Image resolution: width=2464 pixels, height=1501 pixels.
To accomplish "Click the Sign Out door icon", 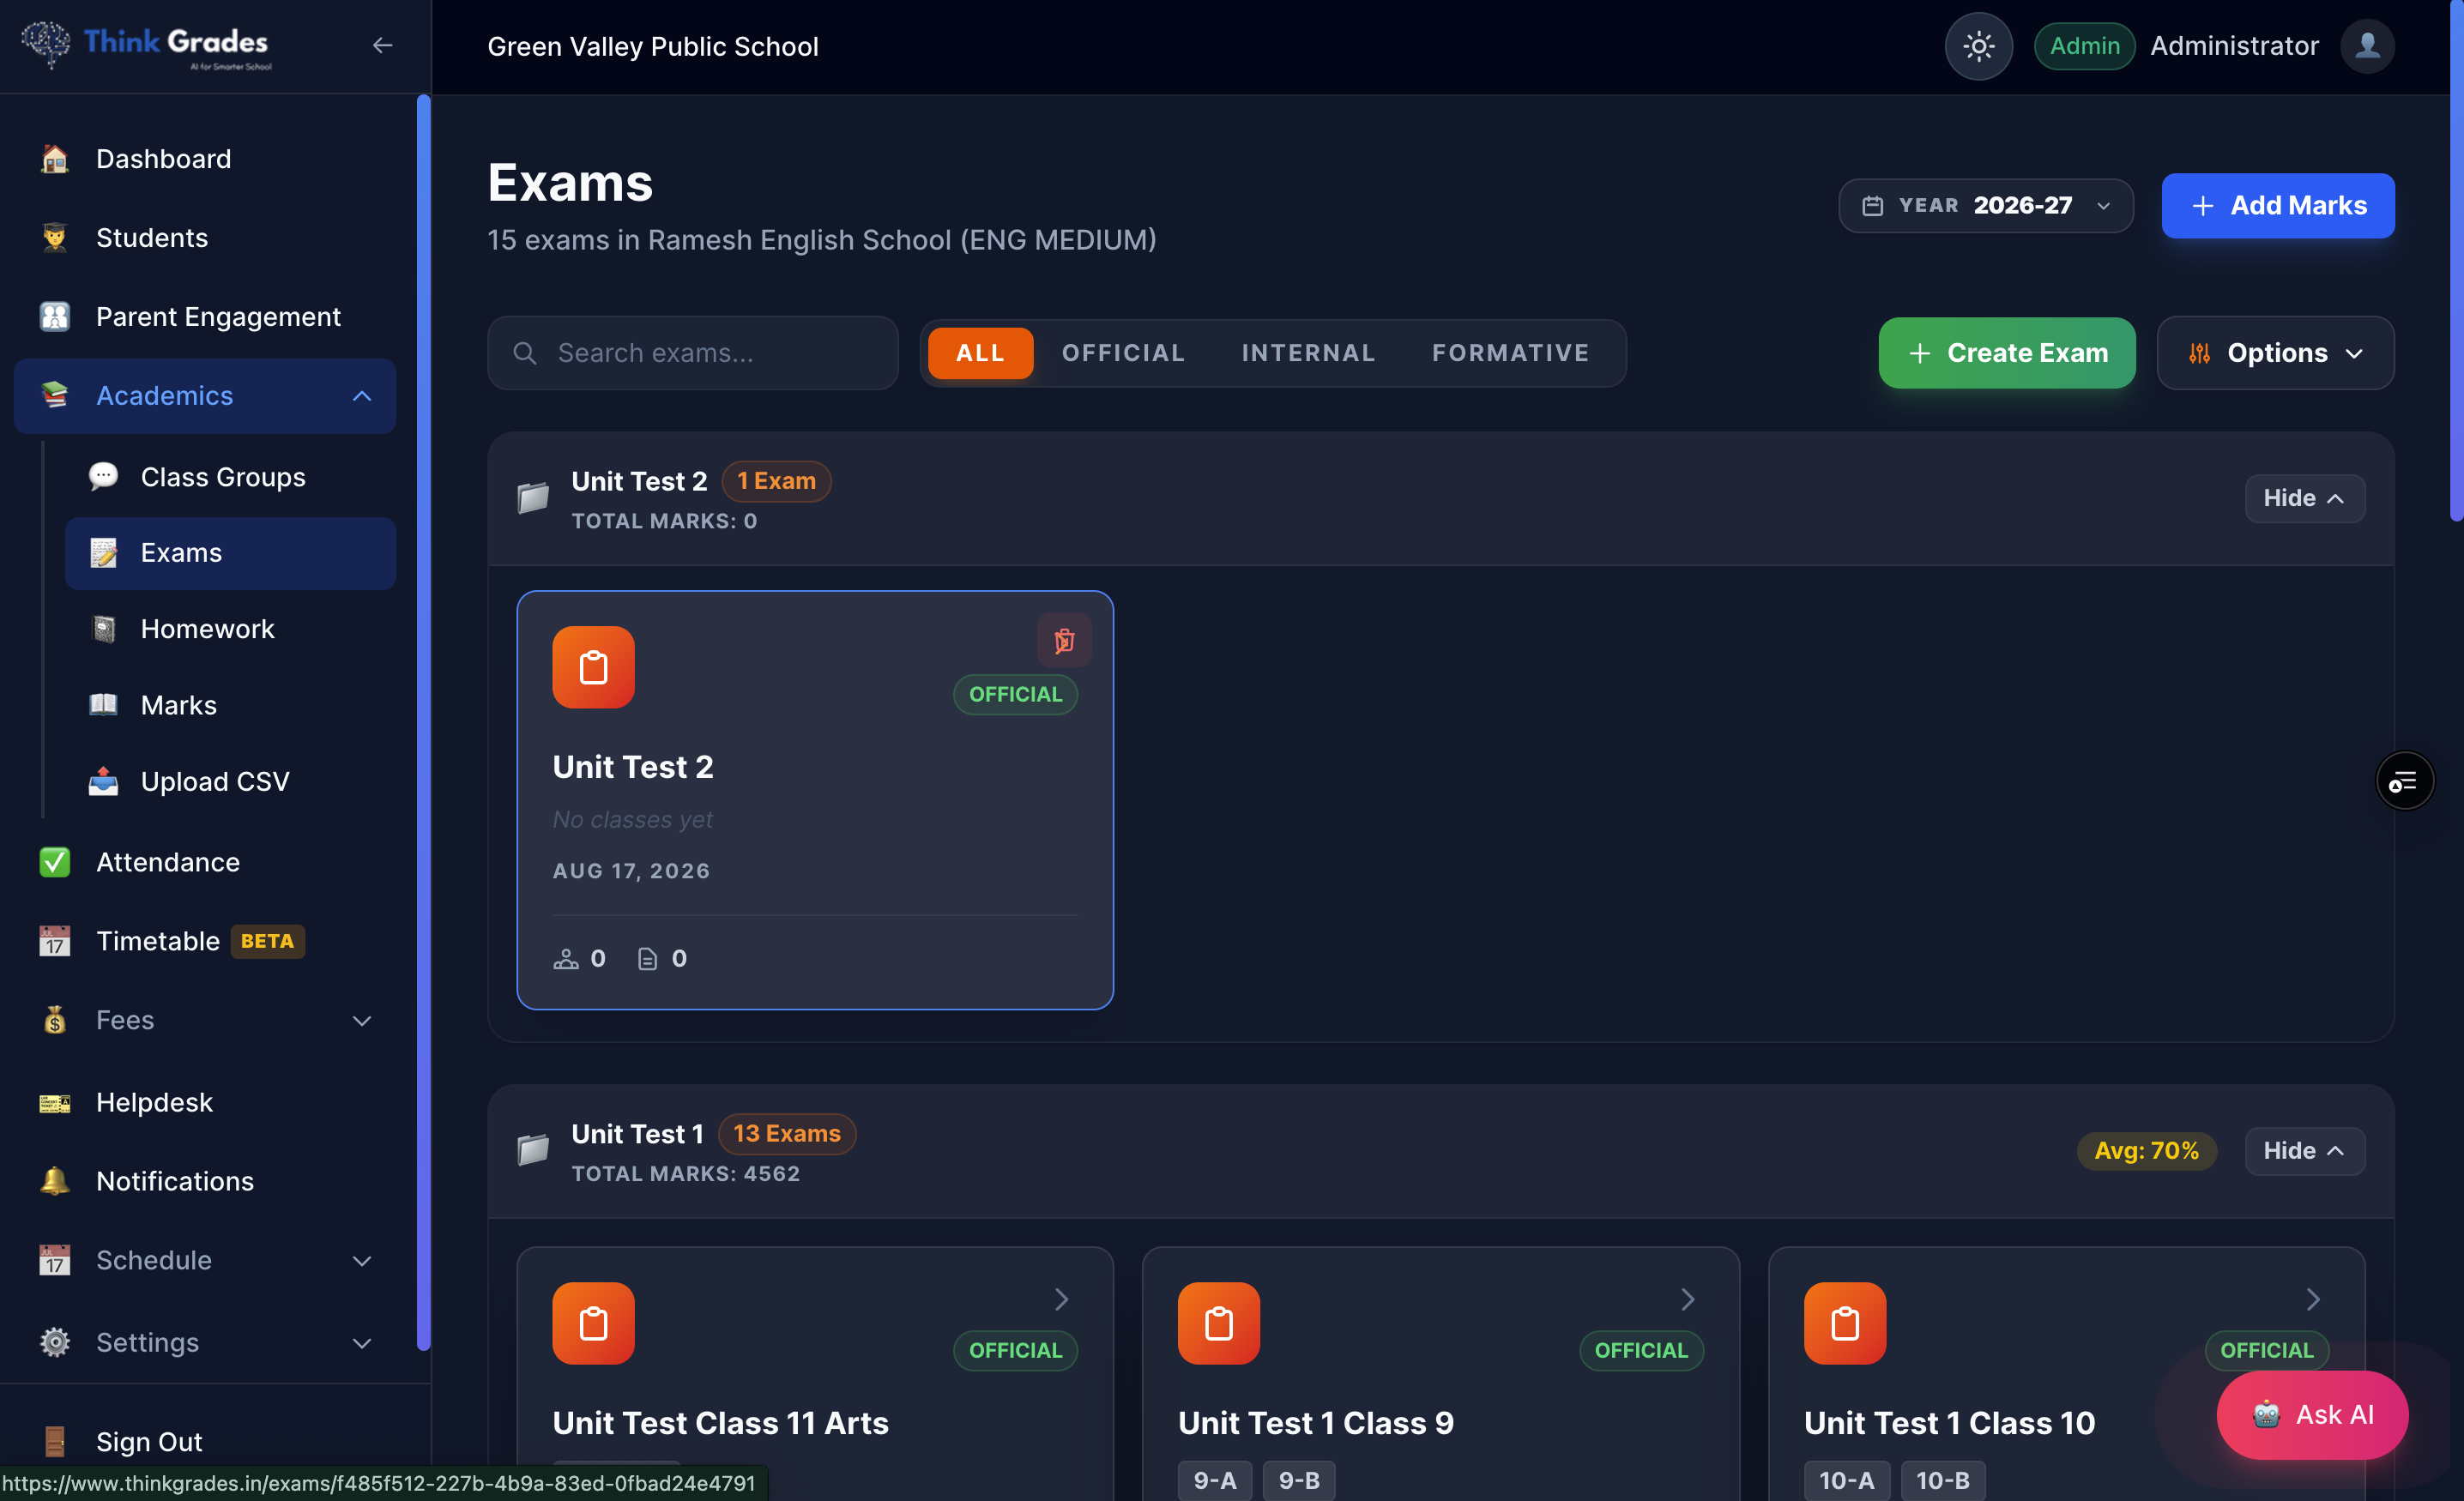I will [x=55, y=1441].
